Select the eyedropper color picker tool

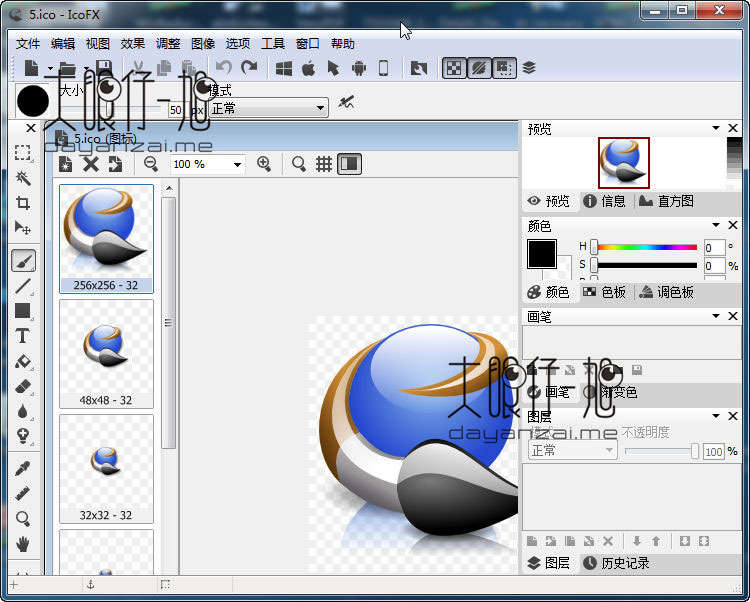point(22,468)
